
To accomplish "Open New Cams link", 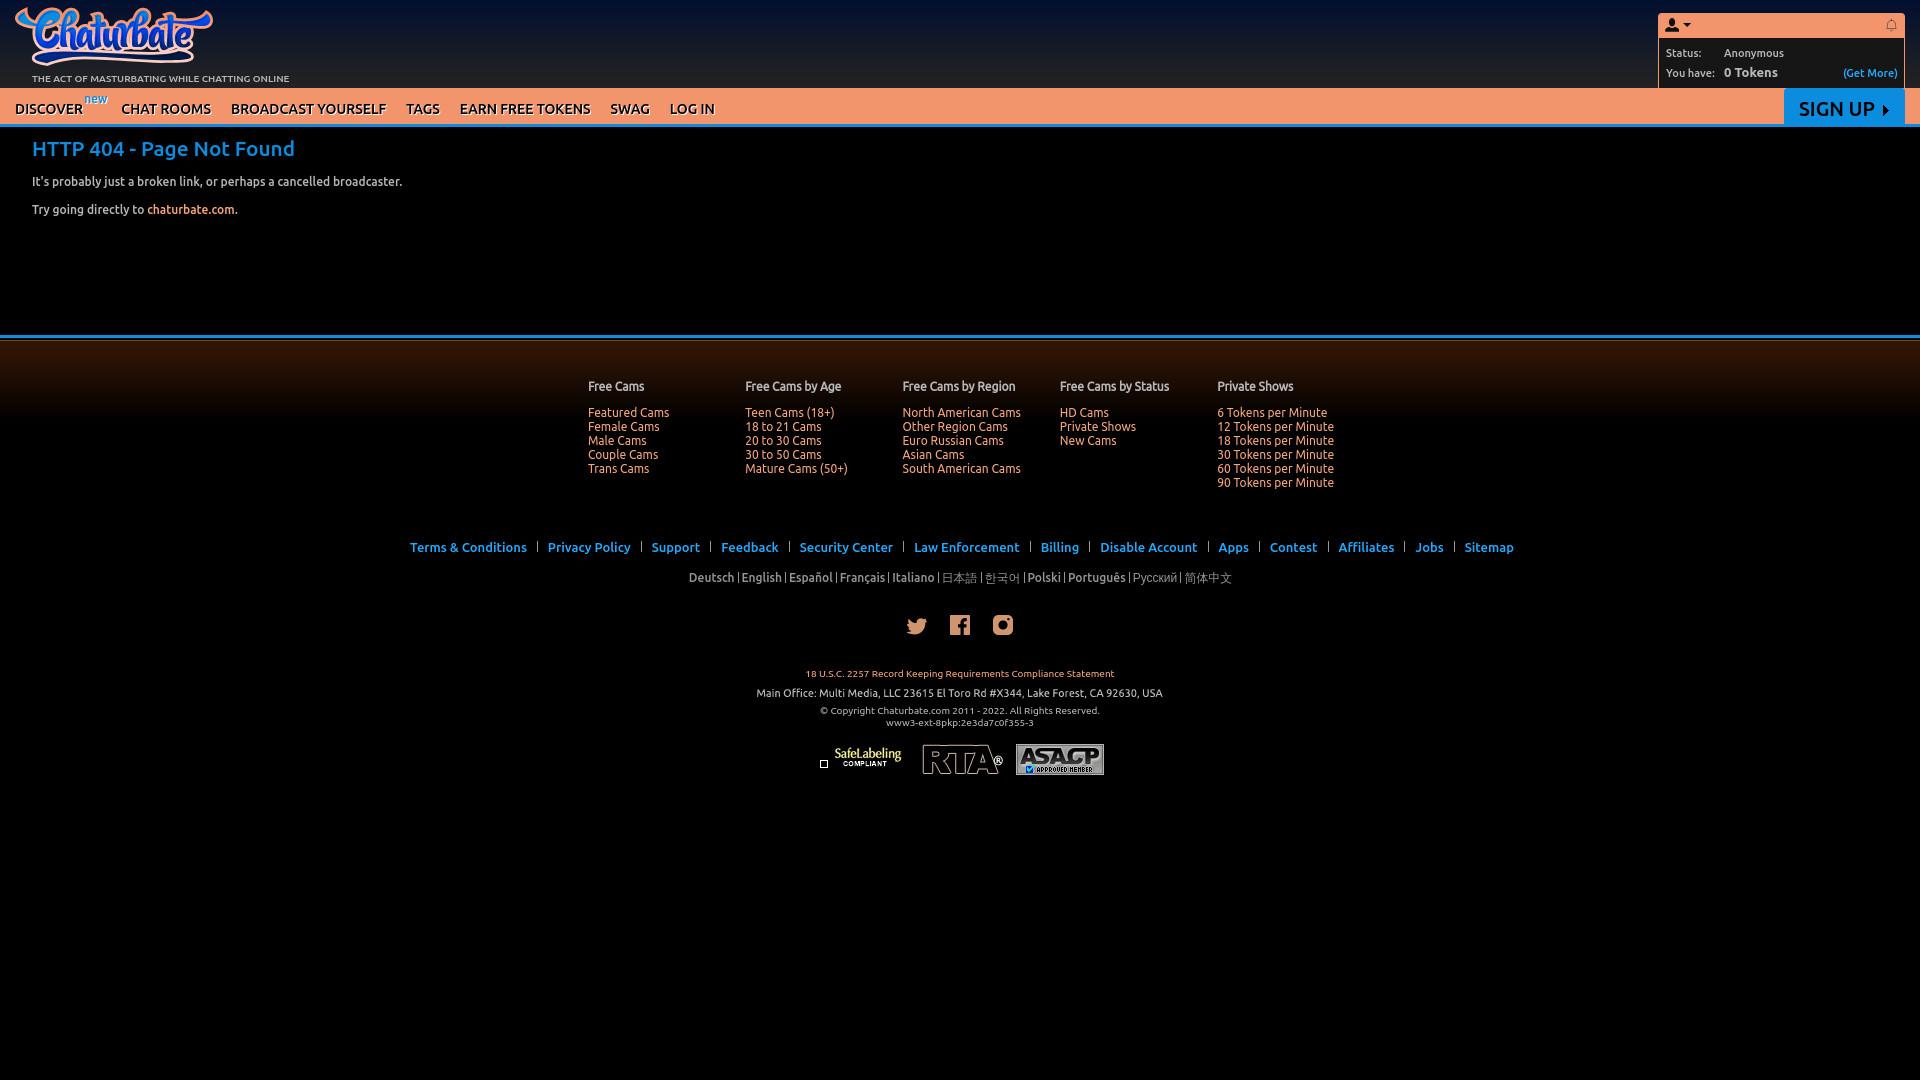I will 1088,441.
